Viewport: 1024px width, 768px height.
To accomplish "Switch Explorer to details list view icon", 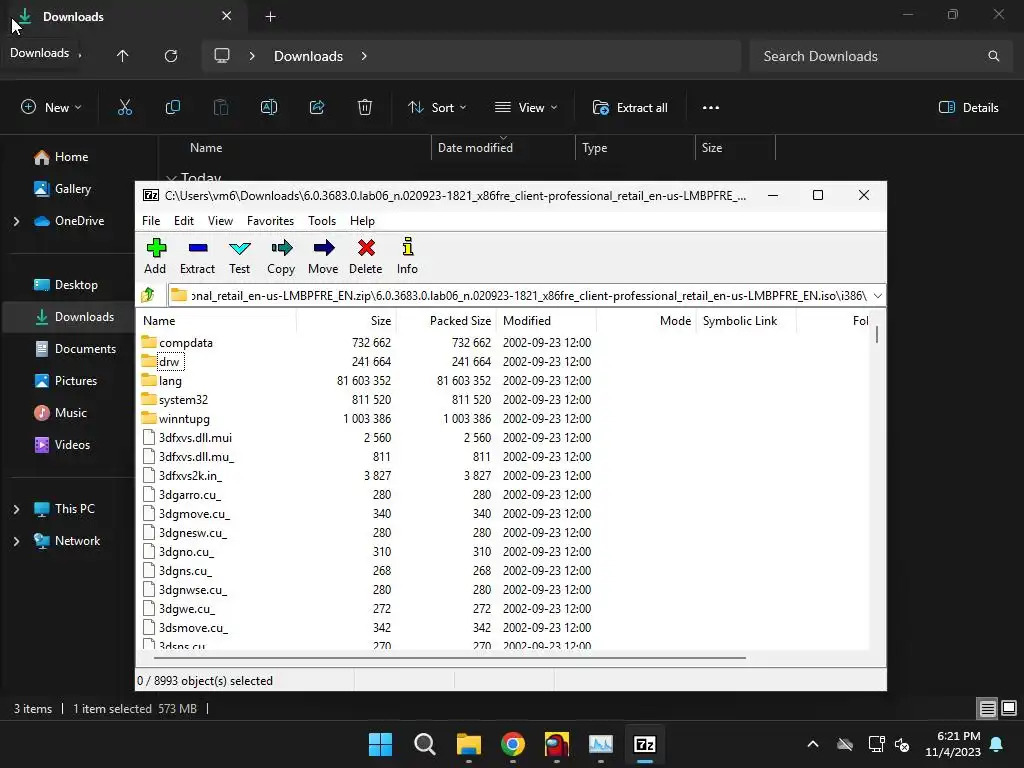I will tap(987, 709).
